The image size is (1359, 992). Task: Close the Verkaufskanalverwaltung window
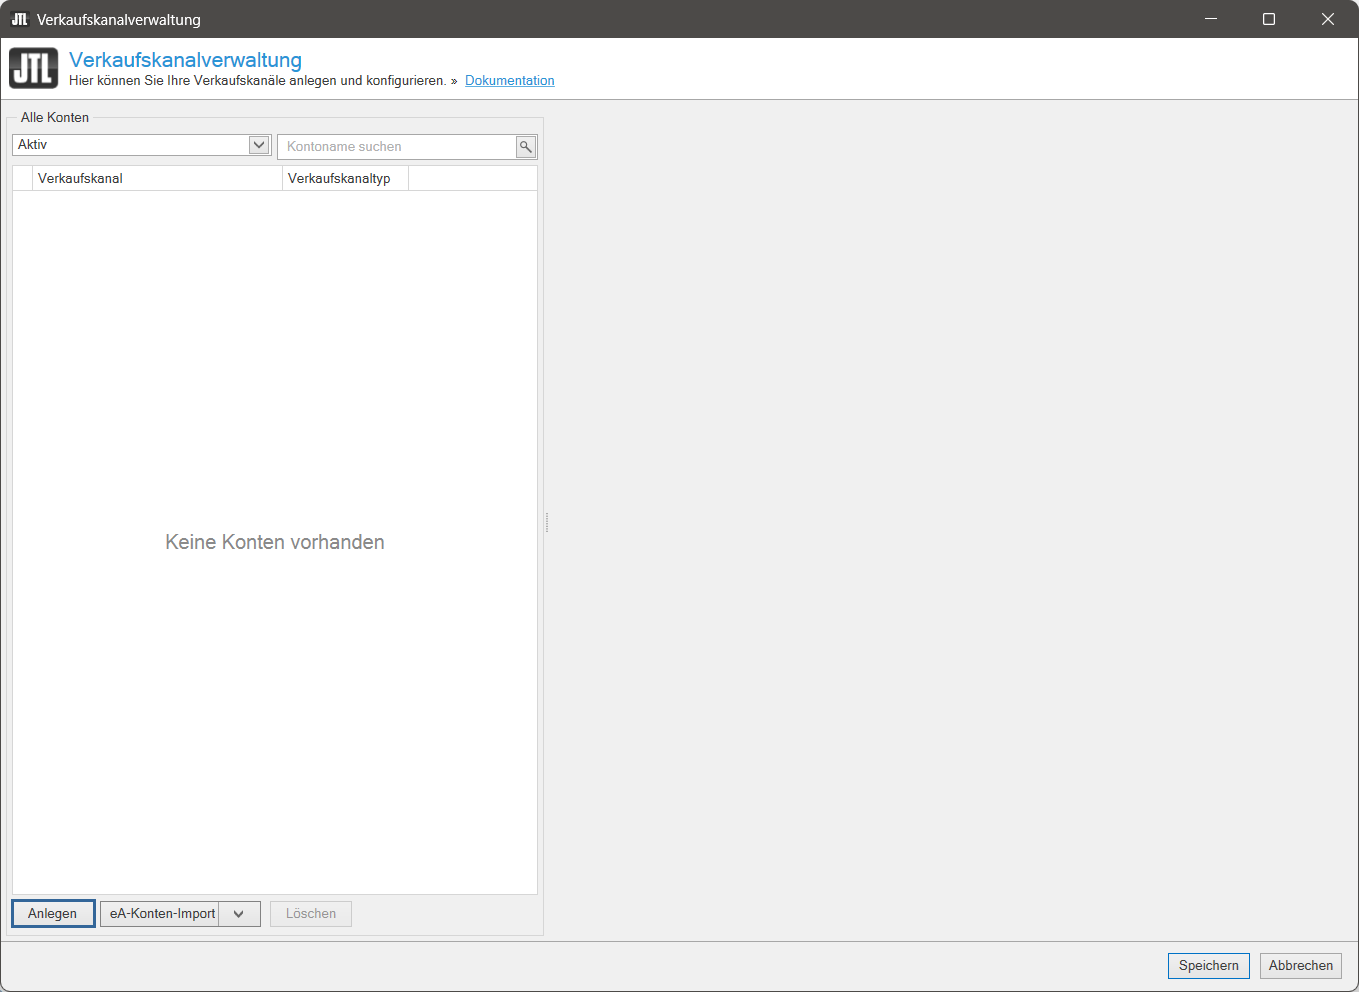pos(1327,19)
